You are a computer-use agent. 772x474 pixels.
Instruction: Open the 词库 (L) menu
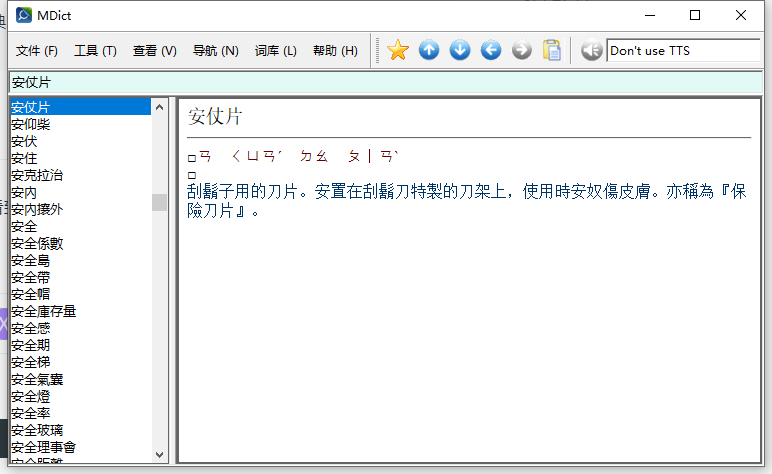point(275,51)
